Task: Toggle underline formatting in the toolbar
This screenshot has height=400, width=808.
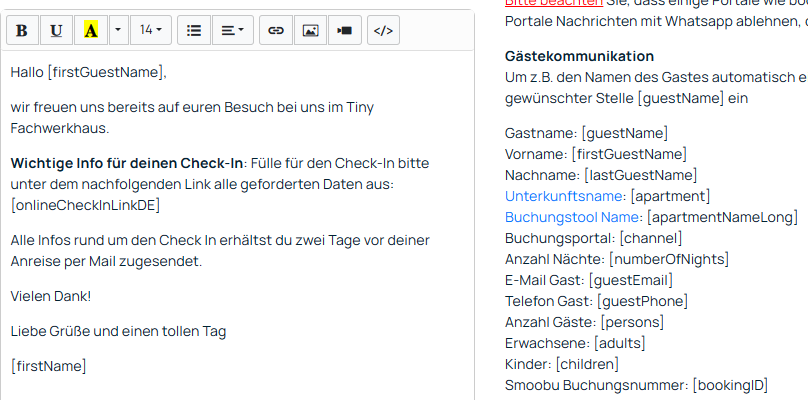Action: [x=56, y=30]
